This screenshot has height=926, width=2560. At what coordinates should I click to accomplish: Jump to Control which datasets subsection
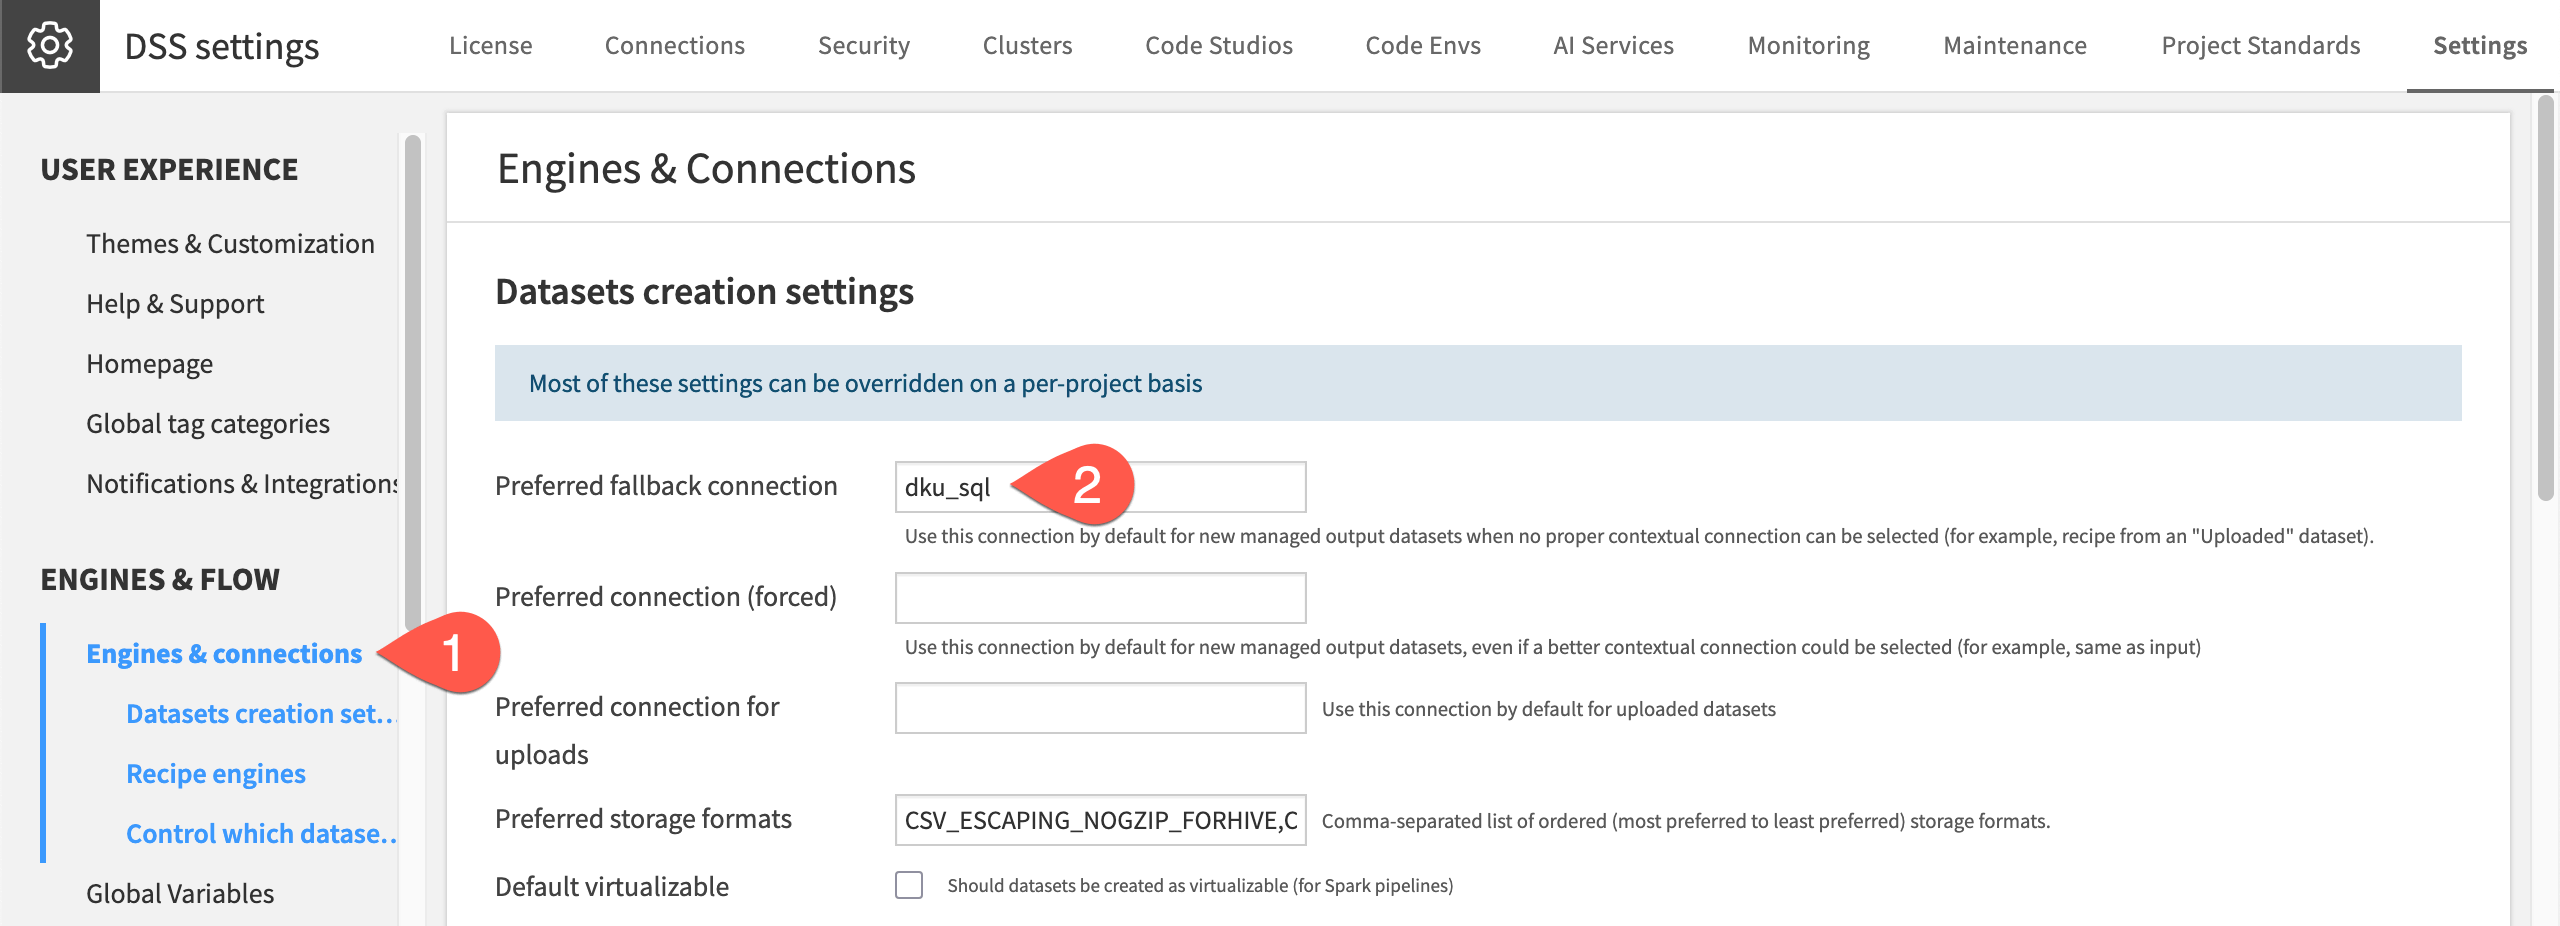point(261,834)
